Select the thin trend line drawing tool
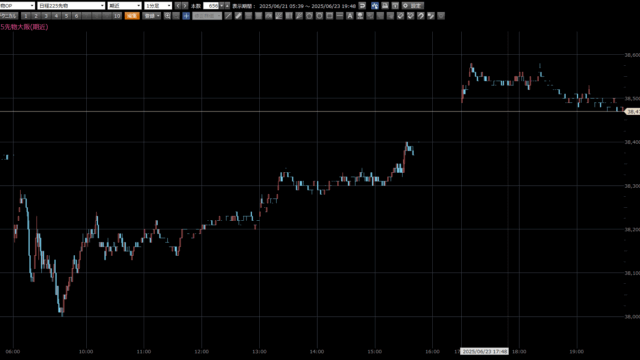This screenshot has width=640, height=360. pos(228,16)
